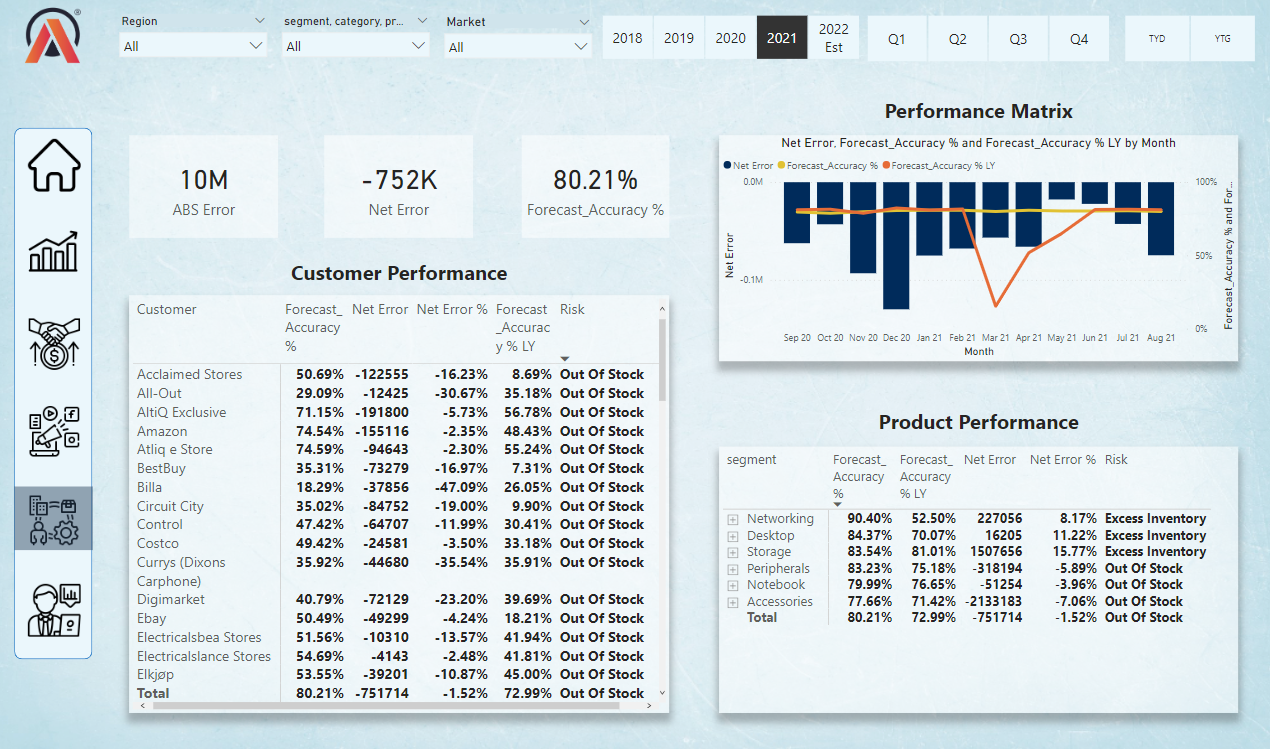Expand the Networking segment row
1270x749 pixels.
click(732, 518)
